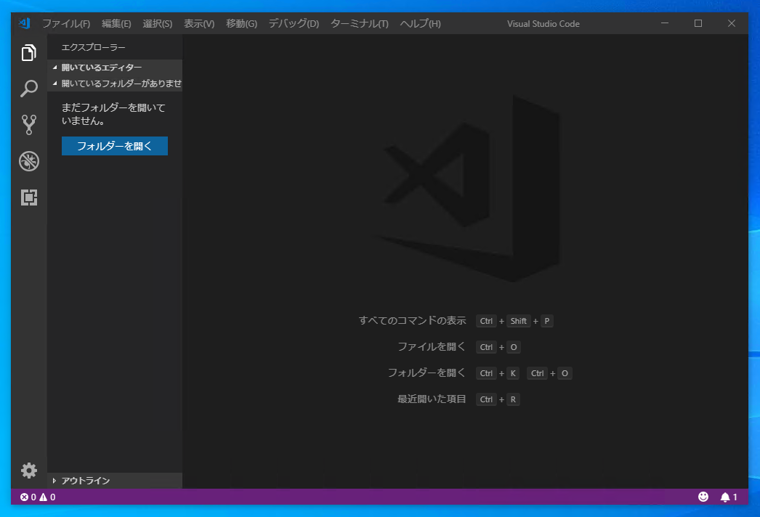Click the エクスプローラー panel title
760x517 pixels.
93,47
